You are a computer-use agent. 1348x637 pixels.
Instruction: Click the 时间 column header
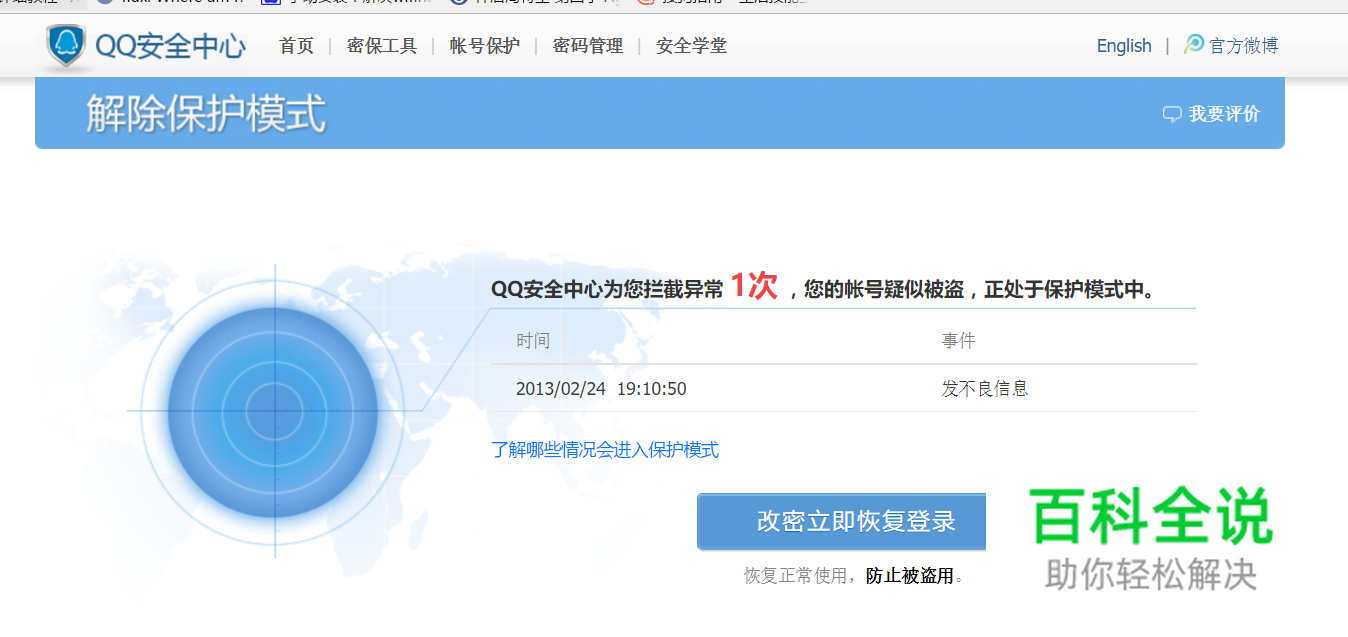pos(533,341)
